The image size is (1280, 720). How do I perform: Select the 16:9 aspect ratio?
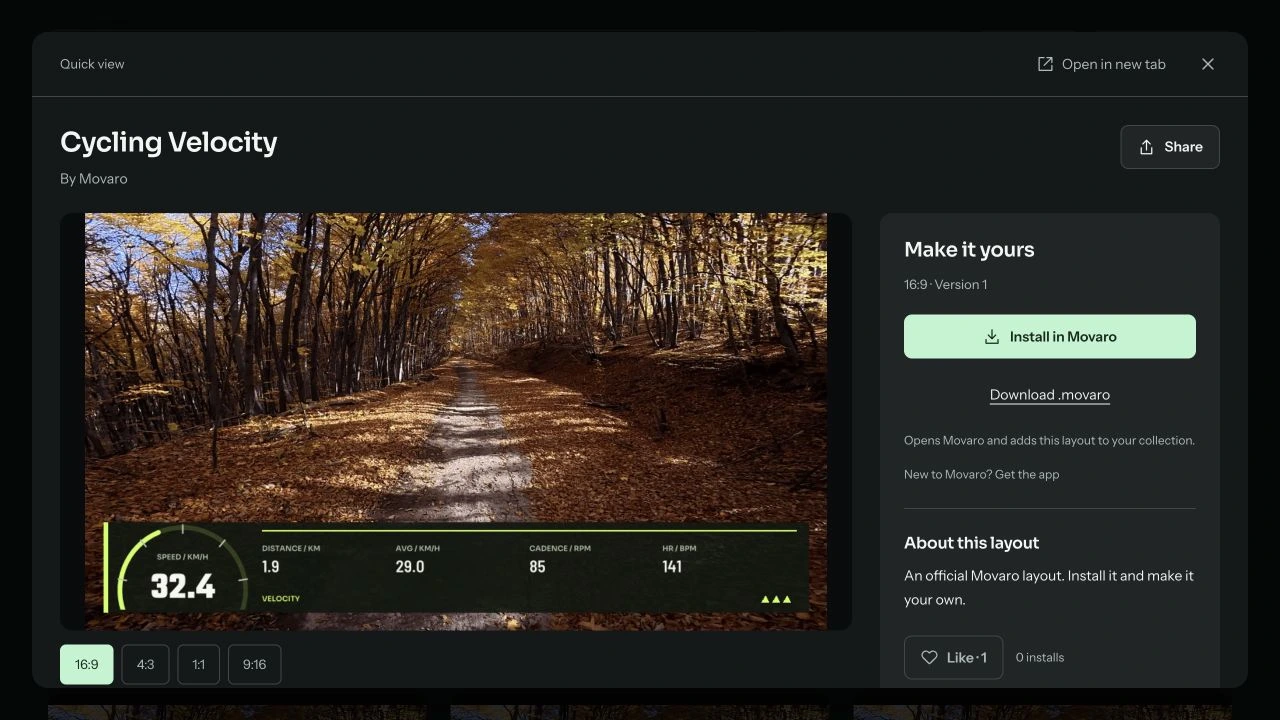pos(87,665)
